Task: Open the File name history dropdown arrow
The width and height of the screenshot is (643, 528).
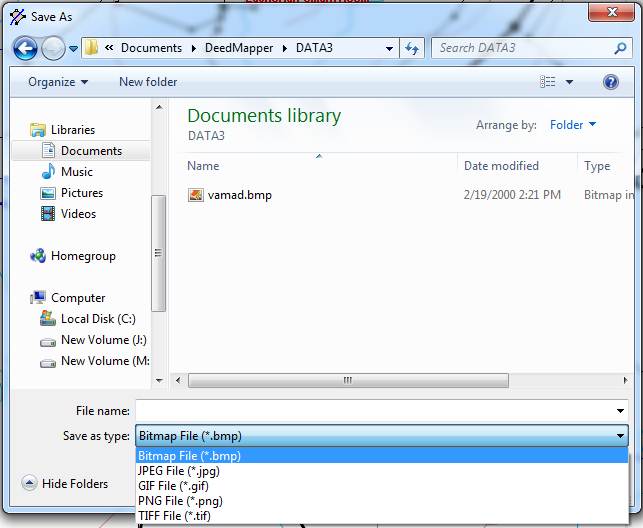Action: [620, 411]
